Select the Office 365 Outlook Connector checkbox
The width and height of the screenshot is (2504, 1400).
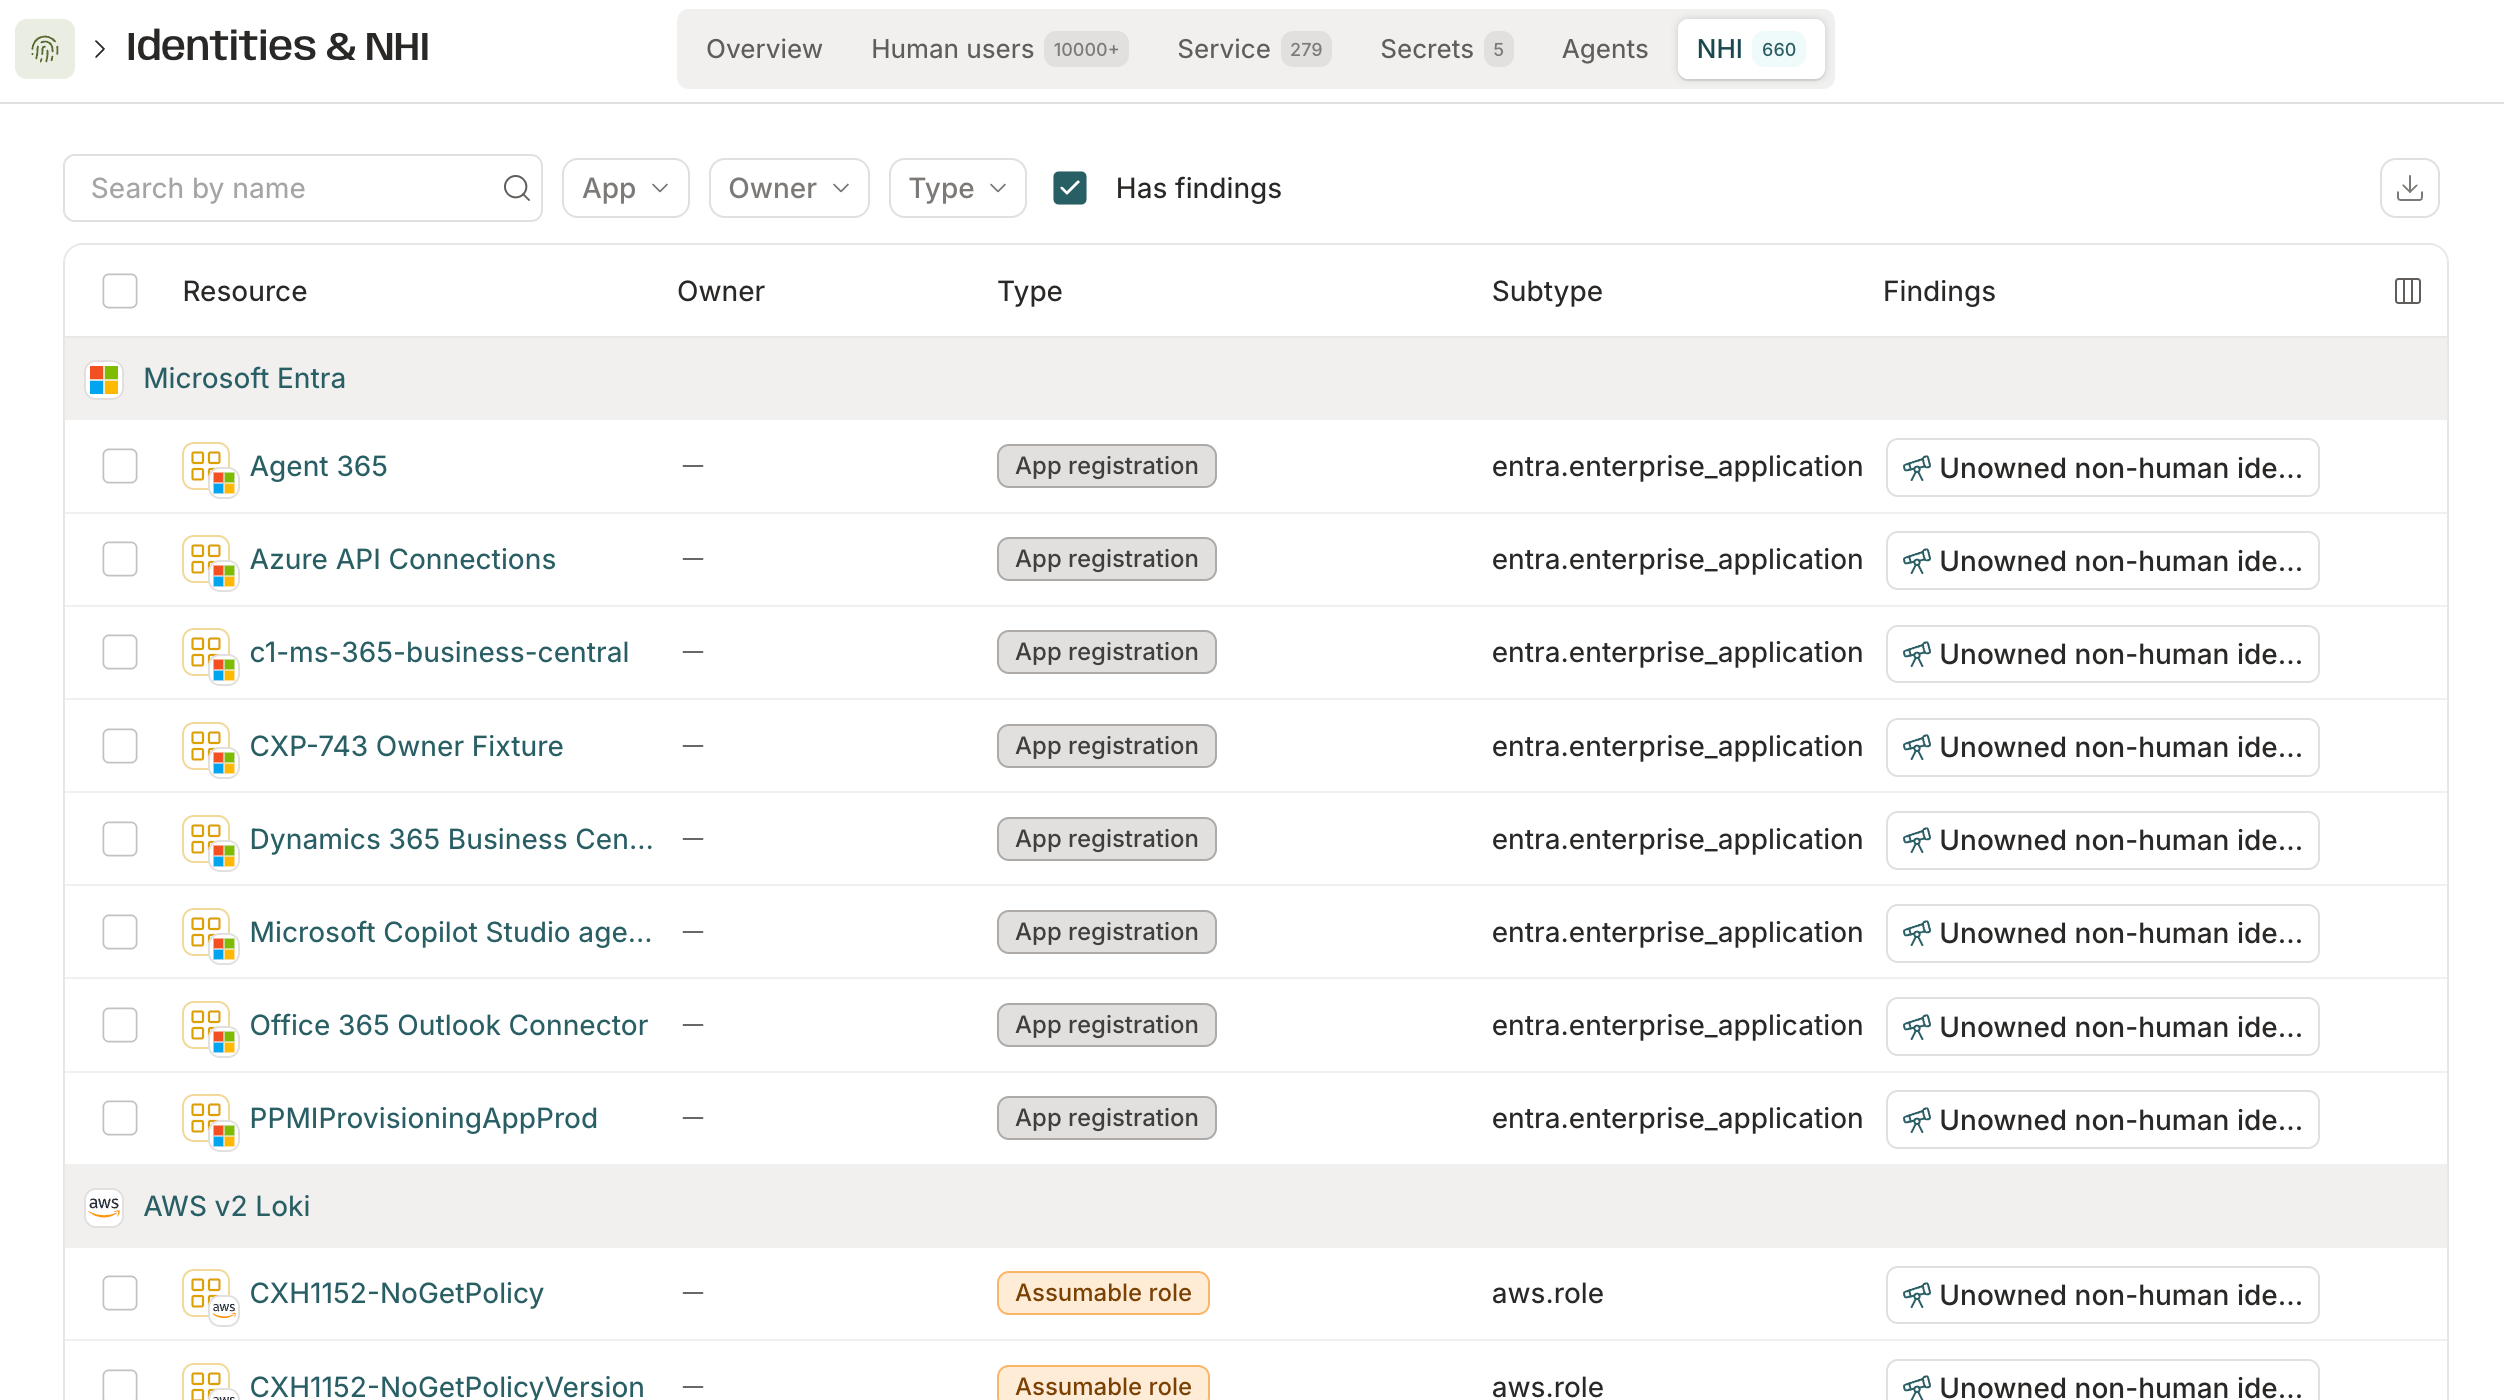point(120,1025)
